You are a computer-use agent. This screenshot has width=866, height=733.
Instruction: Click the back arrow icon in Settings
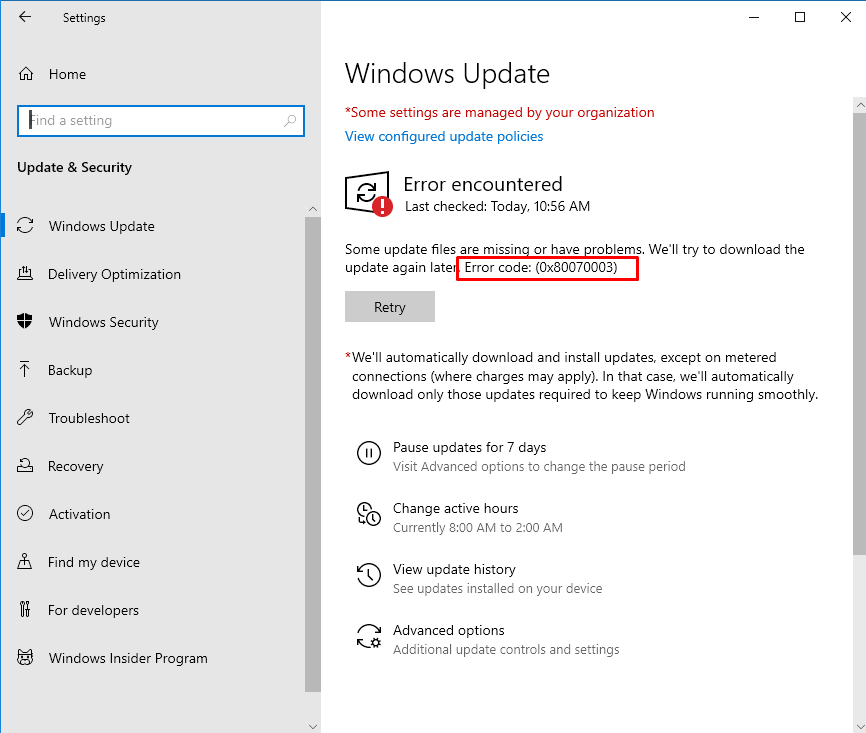click(25, 17)
